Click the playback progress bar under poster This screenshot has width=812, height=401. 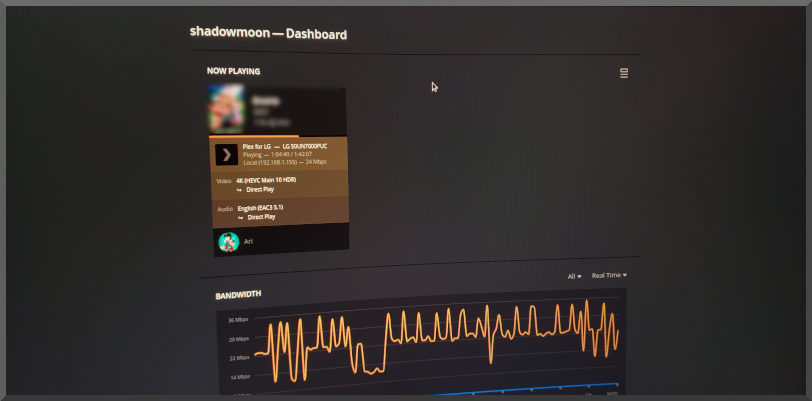pyautogui.click(x=253, y=135)
